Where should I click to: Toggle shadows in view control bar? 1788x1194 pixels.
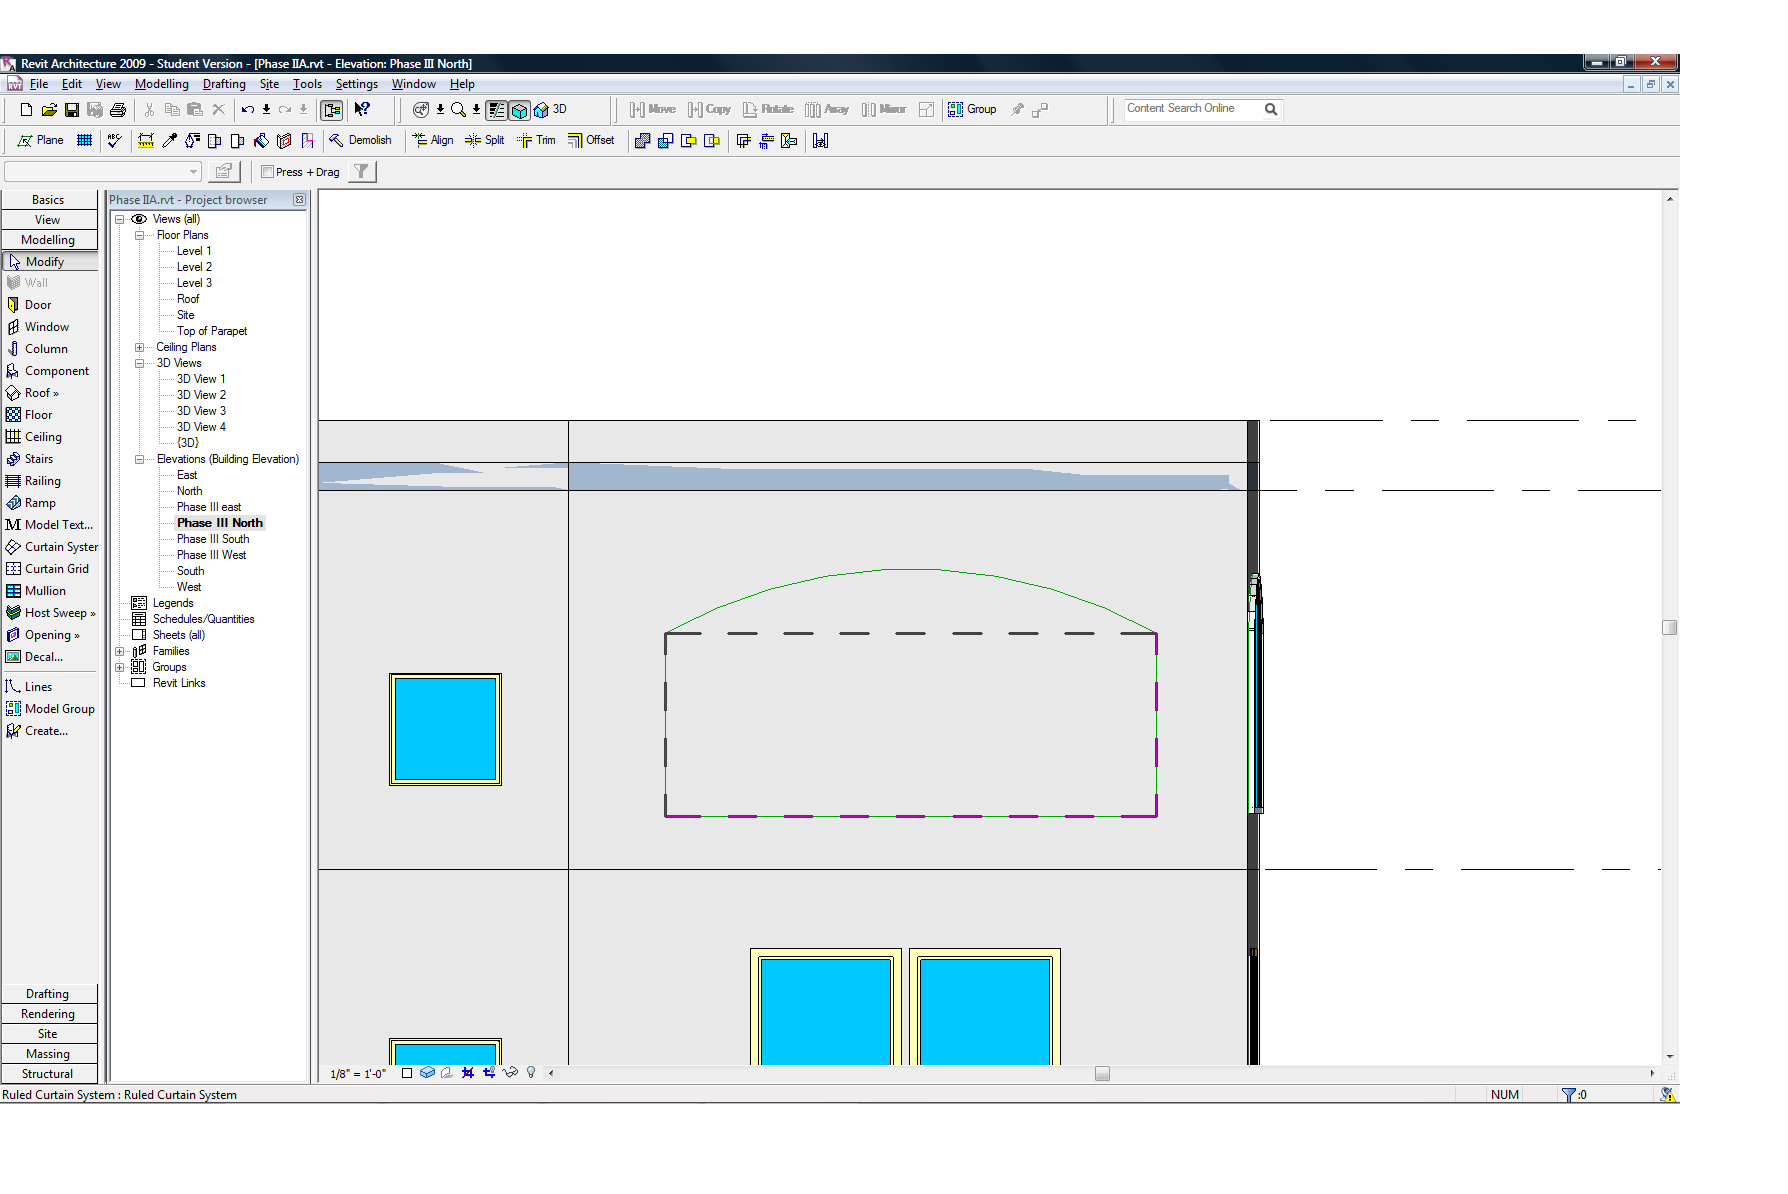coord(447,1073)
